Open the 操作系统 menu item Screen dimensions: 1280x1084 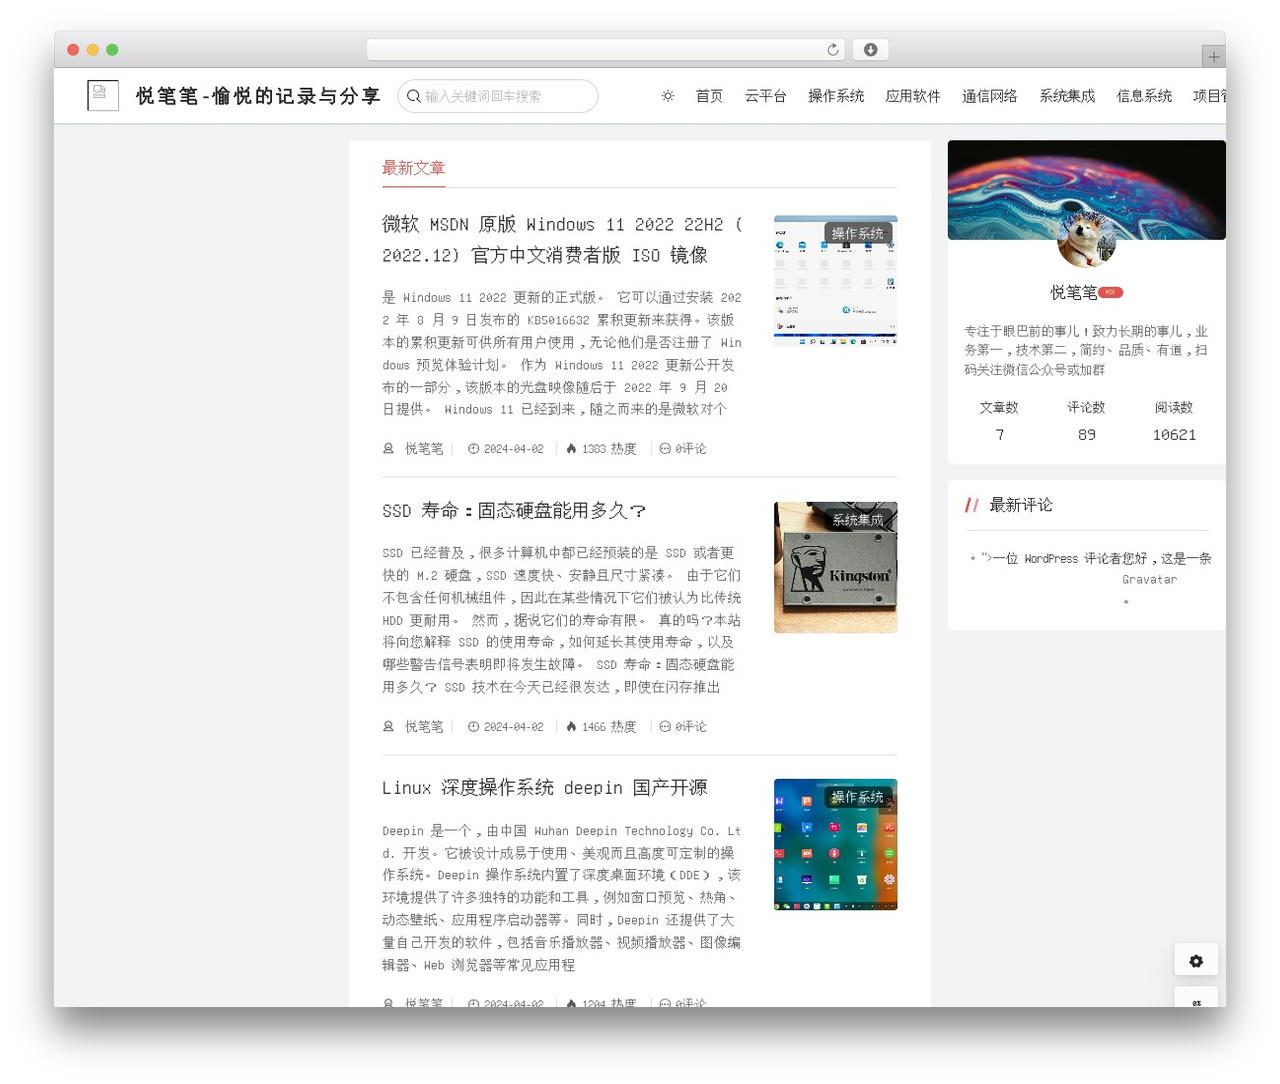pos(836,96)
